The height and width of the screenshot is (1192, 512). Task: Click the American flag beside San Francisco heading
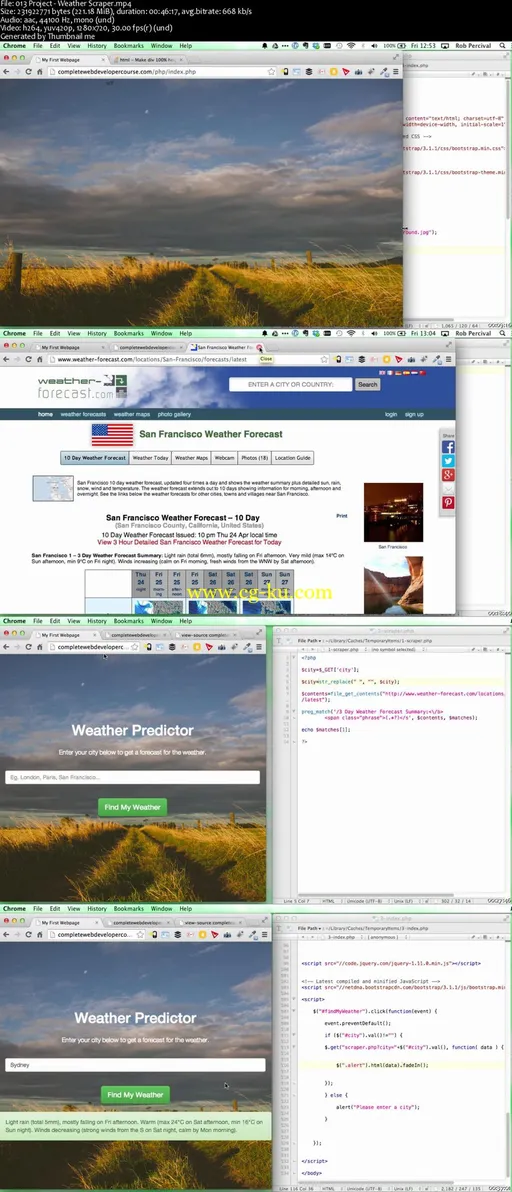pos(112,434)
